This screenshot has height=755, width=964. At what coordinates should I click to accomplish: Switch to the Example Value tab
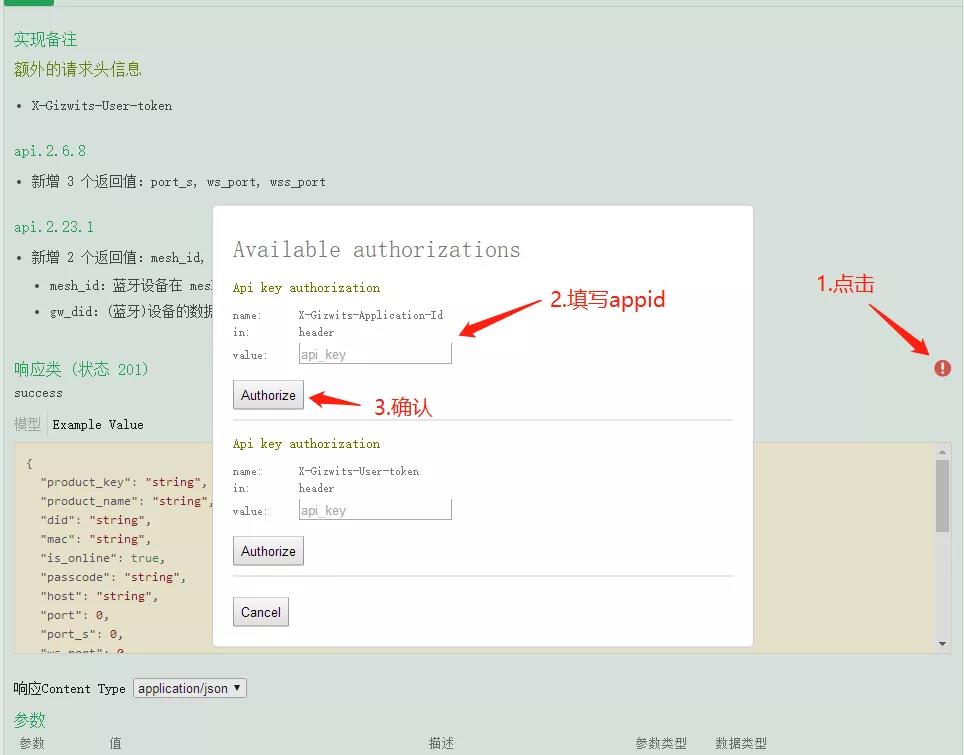coord(98,424)
